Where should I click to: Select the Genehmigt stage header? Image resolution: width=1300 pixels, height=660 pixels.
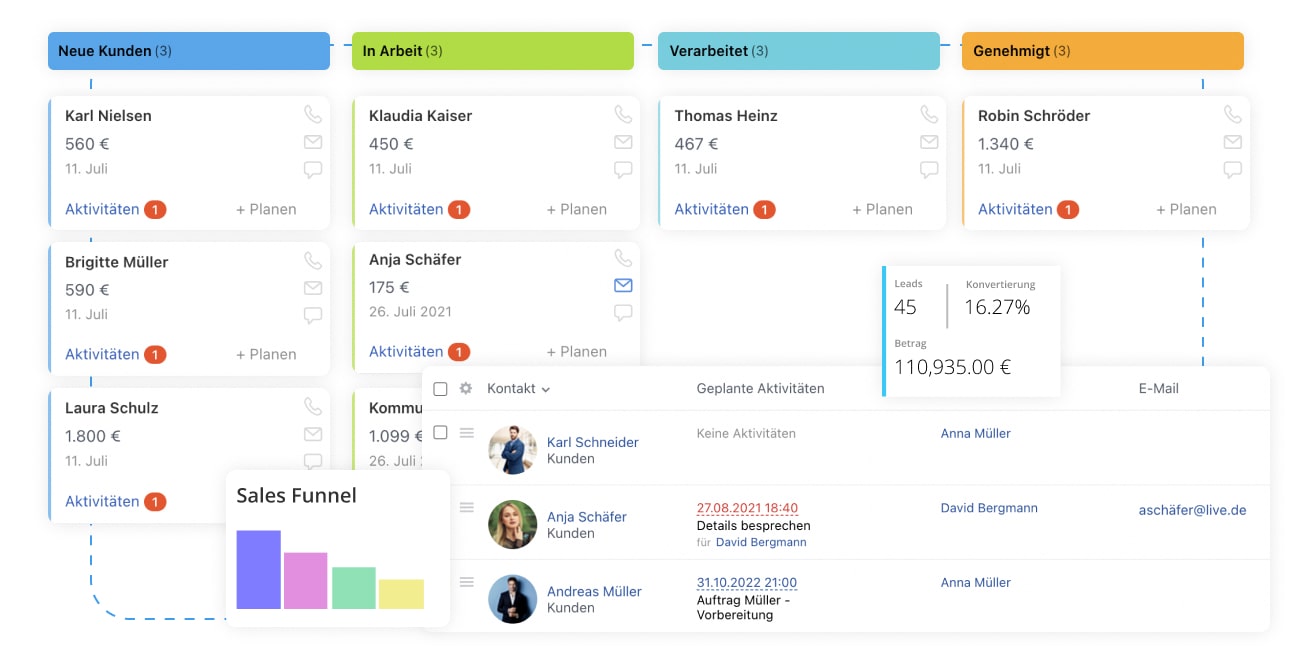point(1102,51)
